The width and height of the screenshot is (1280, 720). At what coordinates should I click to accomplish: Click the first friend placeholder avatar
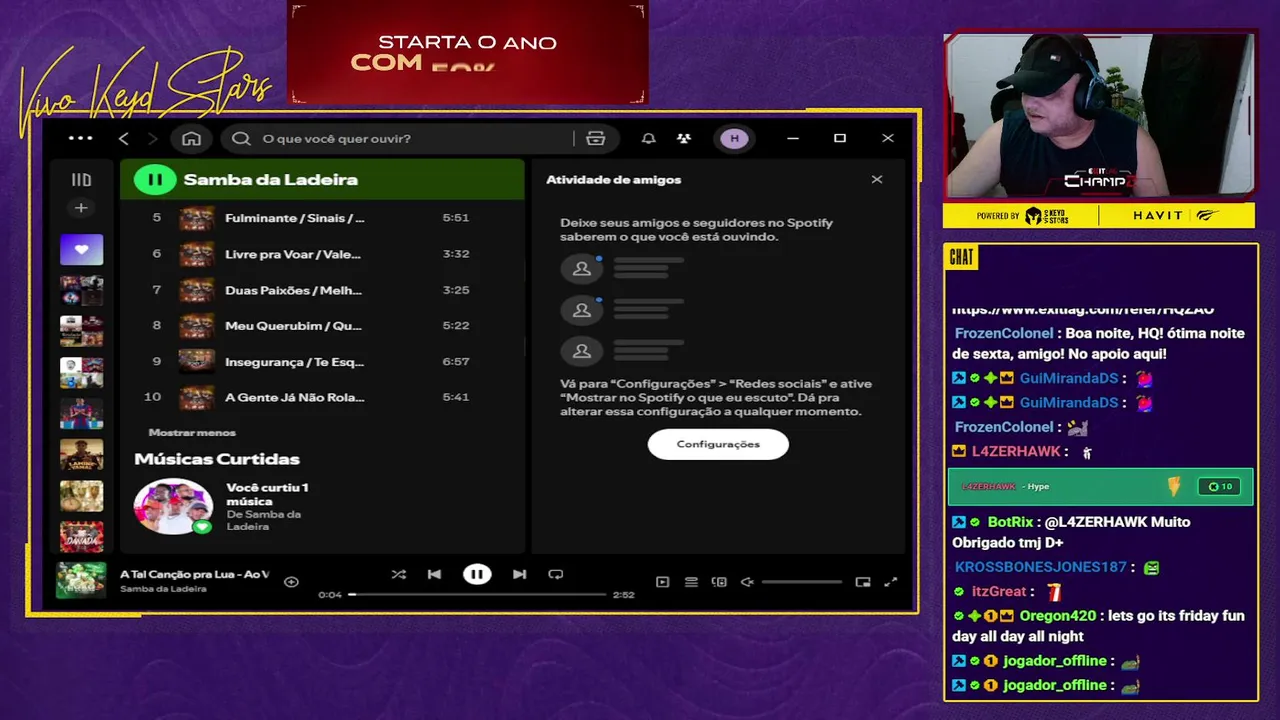(x=581, y=268)
